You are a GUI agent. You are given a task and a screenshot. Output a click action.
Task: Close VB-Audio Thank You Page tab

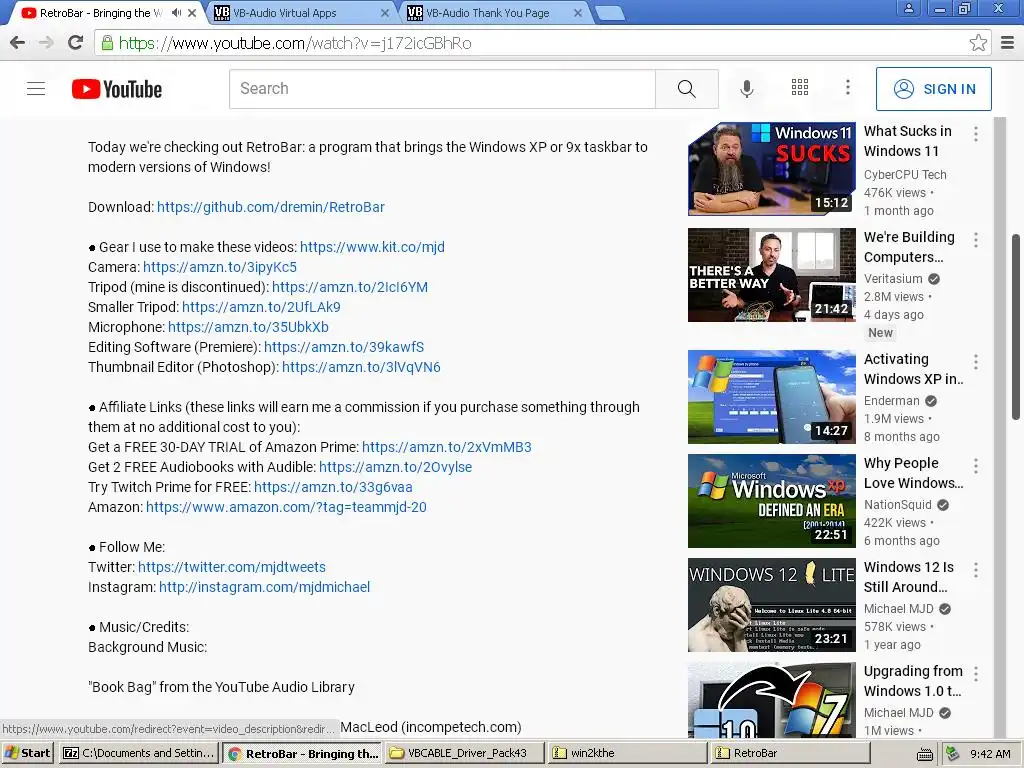click(x=578, y=13)
